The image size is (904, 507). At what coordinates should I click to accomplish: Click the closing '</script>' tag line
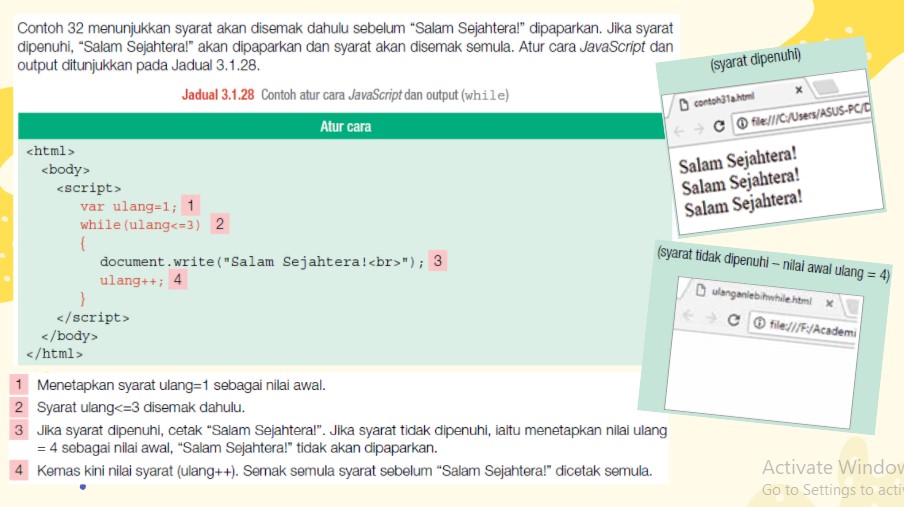click(x=93, y=318)
